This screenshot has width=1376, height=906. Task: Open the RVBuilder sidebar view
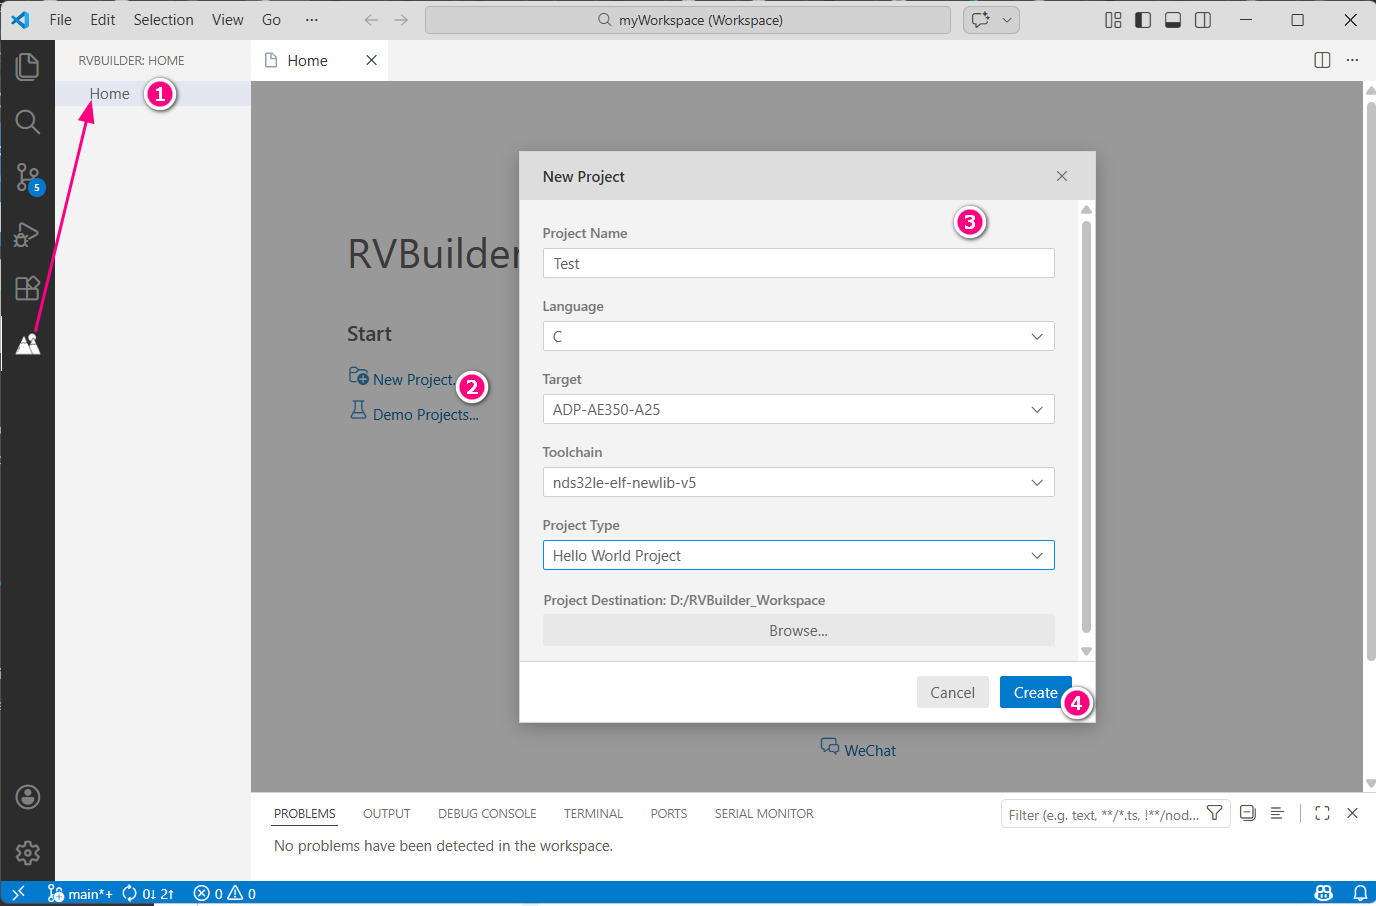(27, 343)
